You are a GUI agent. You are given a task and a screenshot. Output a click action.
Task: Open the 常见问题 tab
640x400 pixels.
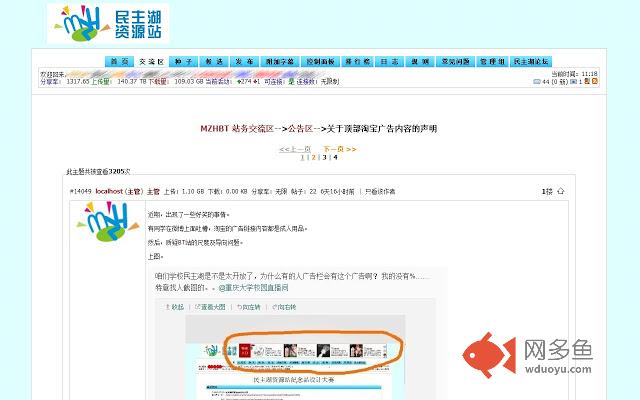pos(455,61)
